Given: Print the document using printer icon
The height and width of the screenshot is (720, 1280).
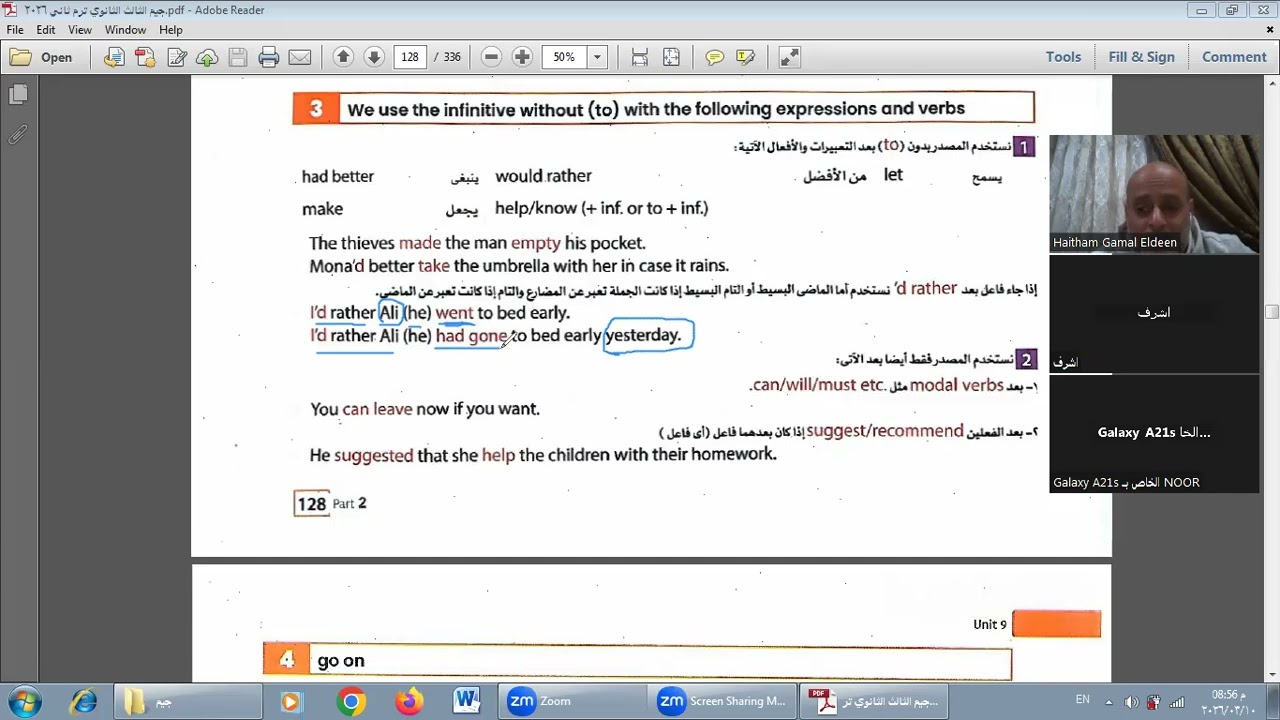Looking at the screenshot, I should 269,57.
